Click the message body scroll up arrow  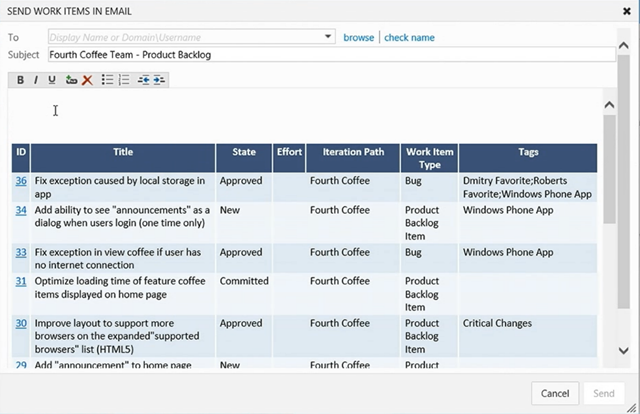[x=609, y=105]
